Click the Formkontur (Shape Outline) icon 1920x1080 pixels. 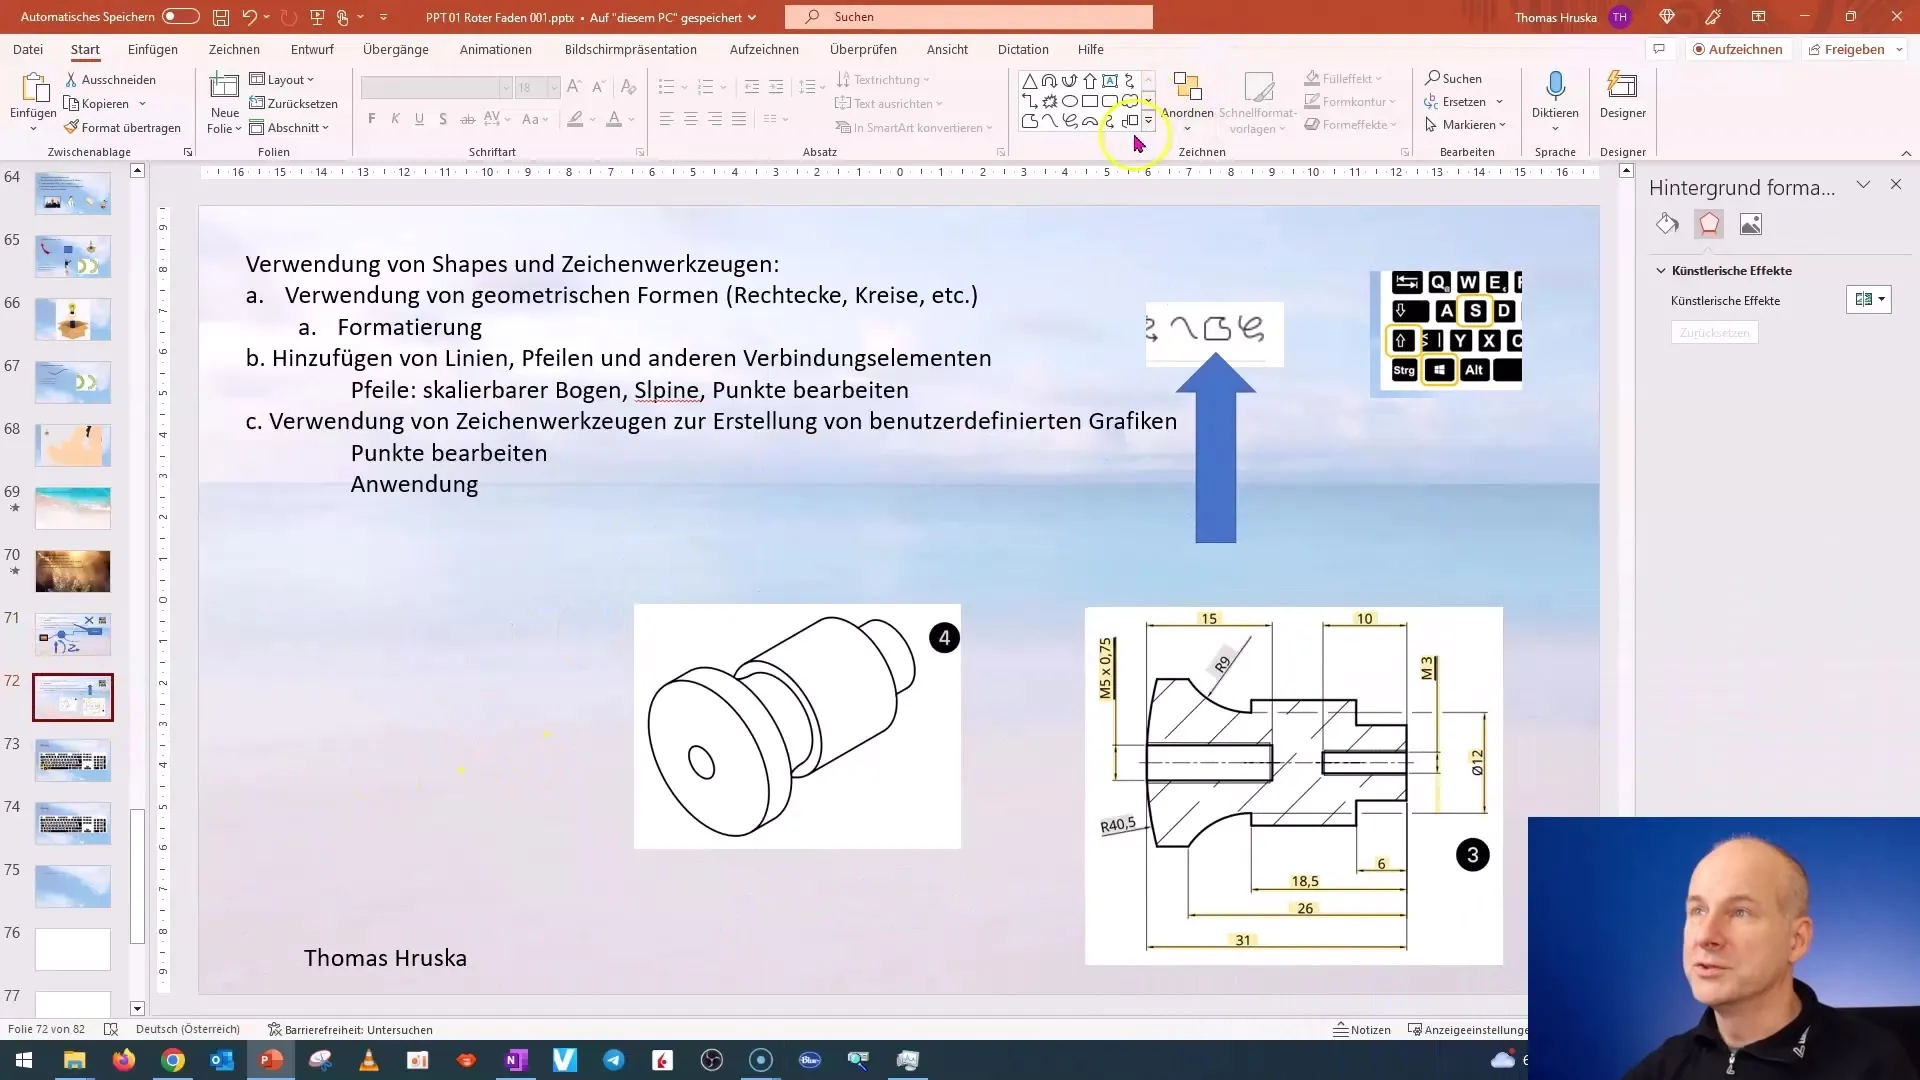pos(1311,102)
